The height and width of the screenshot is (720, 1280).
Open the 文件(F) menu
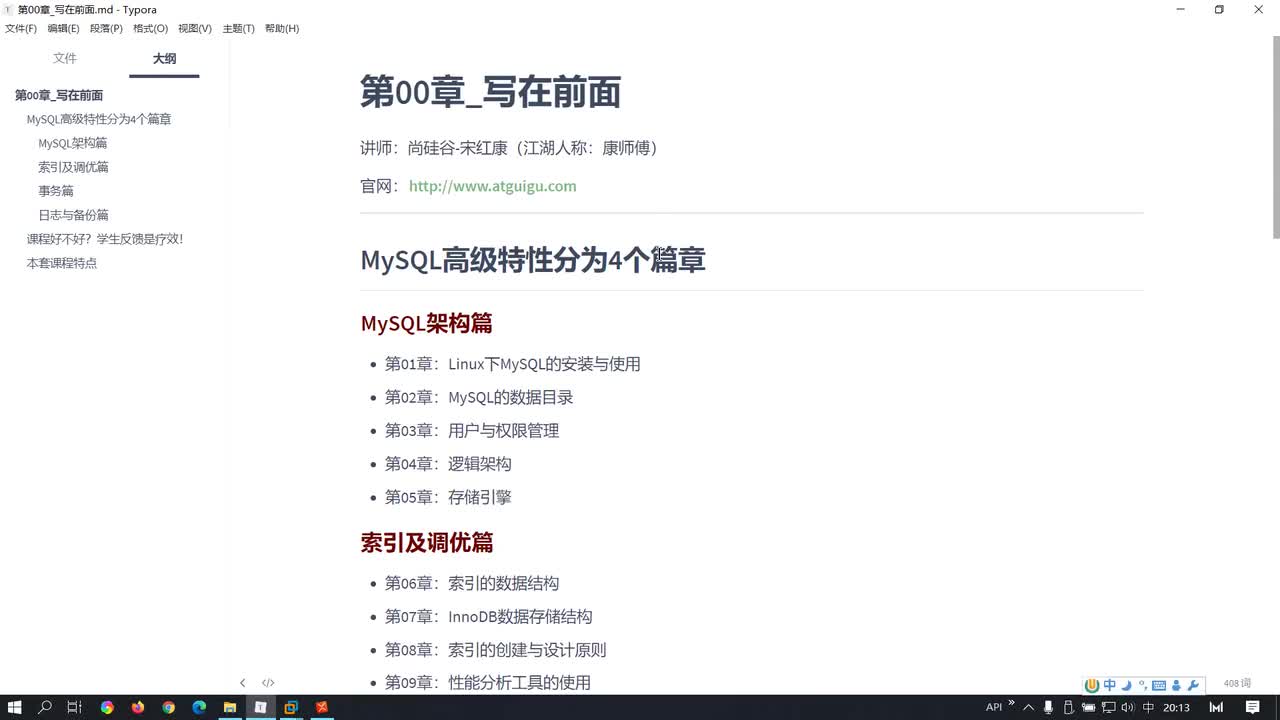coord(21,29)
